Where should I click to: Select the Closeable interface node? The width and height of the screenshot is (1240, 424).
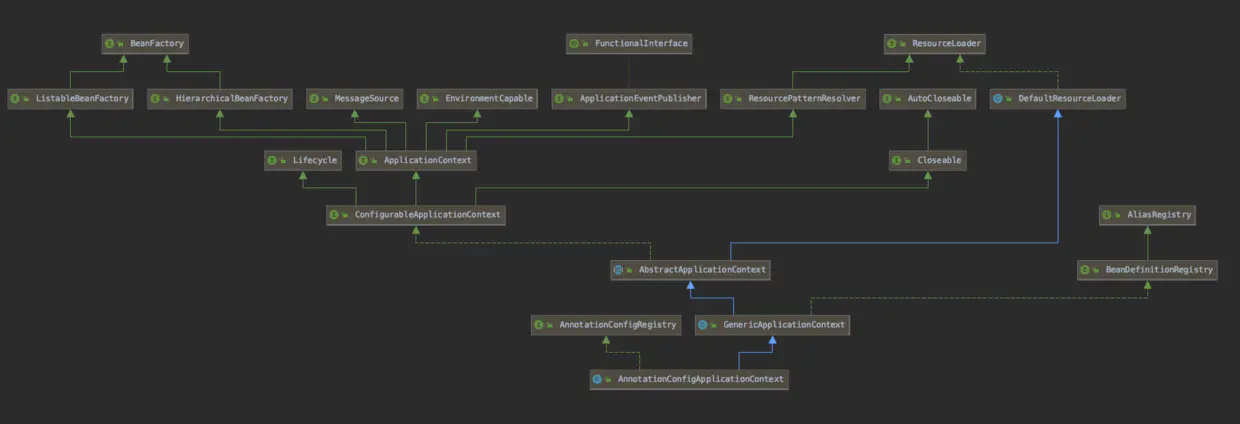(927, 160)
